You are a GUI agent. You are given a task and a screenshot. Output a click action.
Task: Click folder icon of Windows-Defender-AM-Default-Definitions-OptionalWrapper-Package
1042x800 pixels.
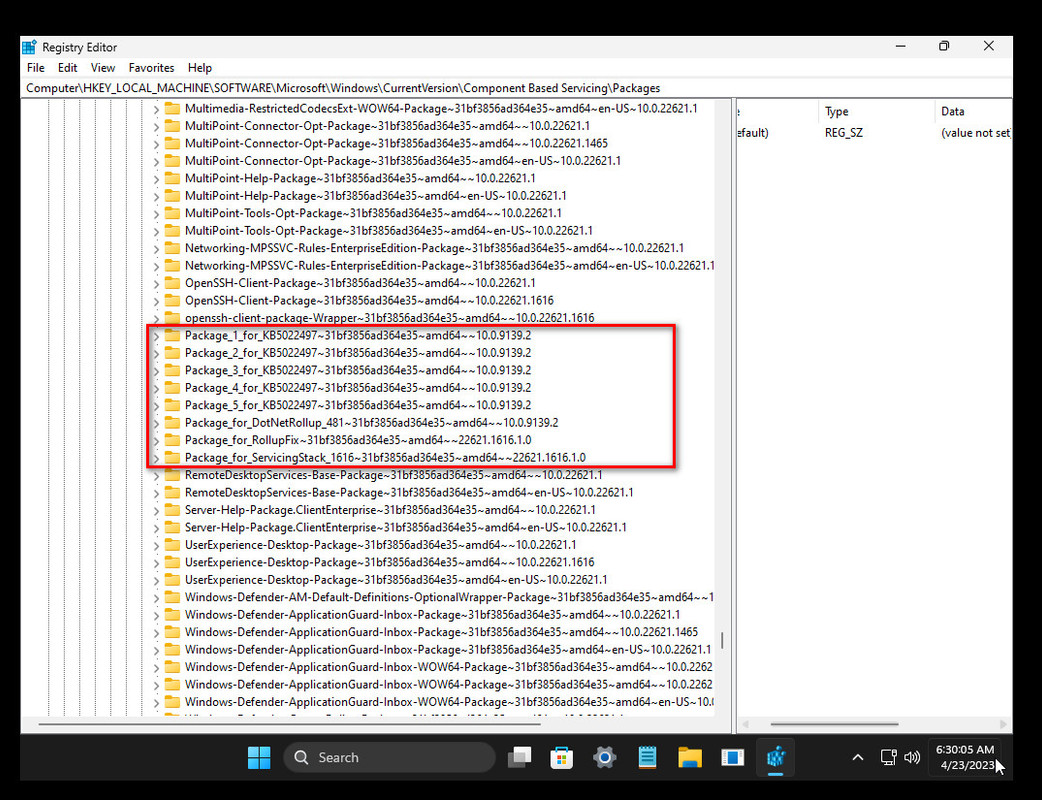[172, 597]
